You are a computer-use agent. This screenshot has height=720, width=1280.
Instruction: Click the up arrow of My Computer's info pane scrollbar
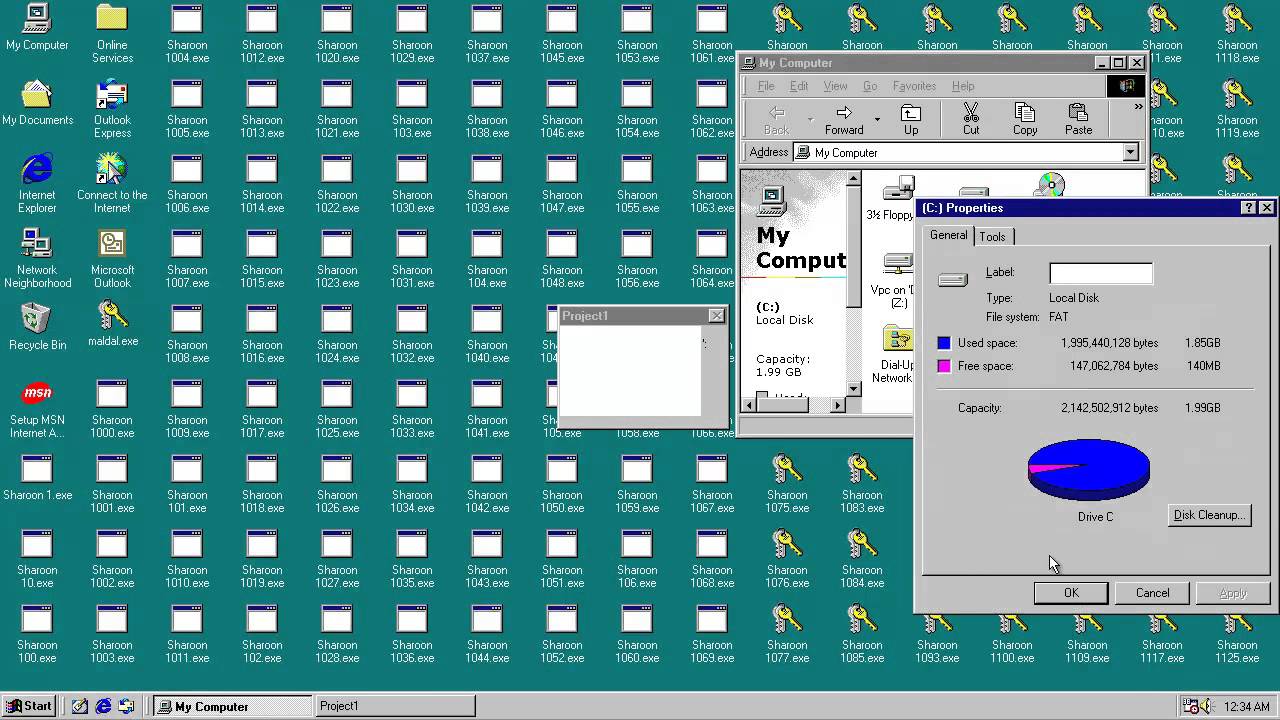point(853,180)
